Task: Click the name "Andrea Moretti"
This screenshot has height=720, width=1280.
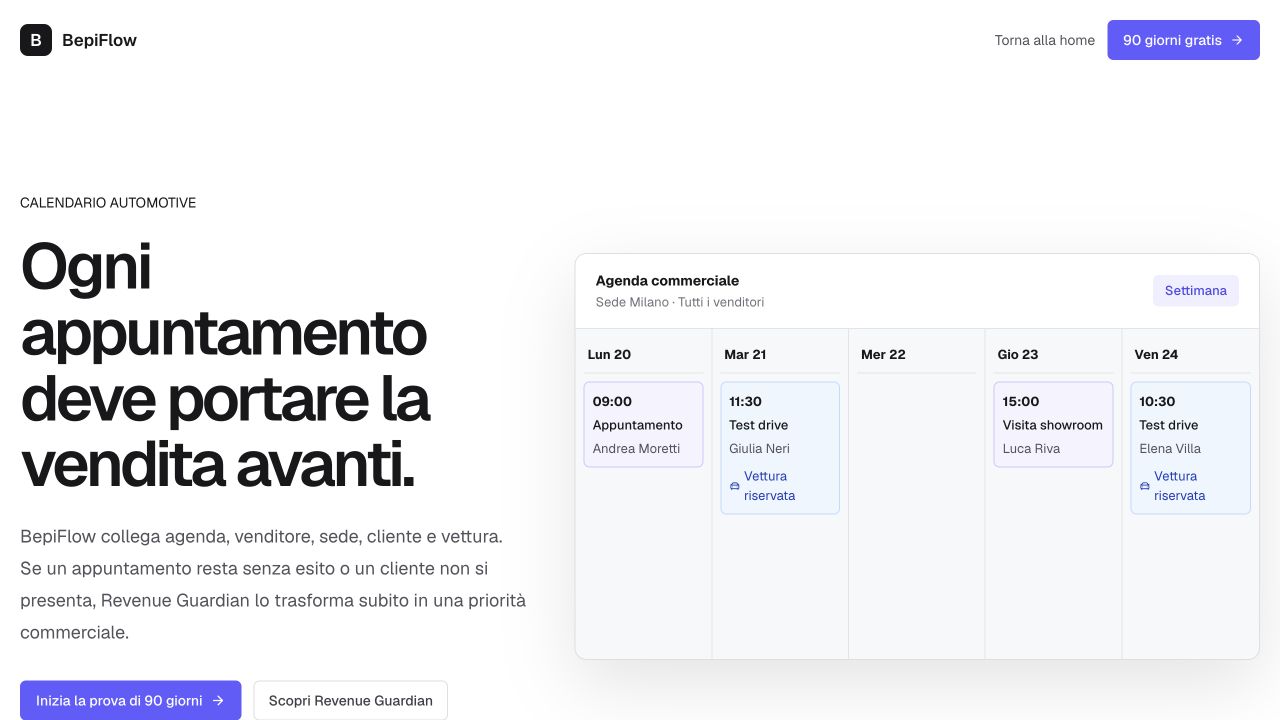Action: [636, 448]
